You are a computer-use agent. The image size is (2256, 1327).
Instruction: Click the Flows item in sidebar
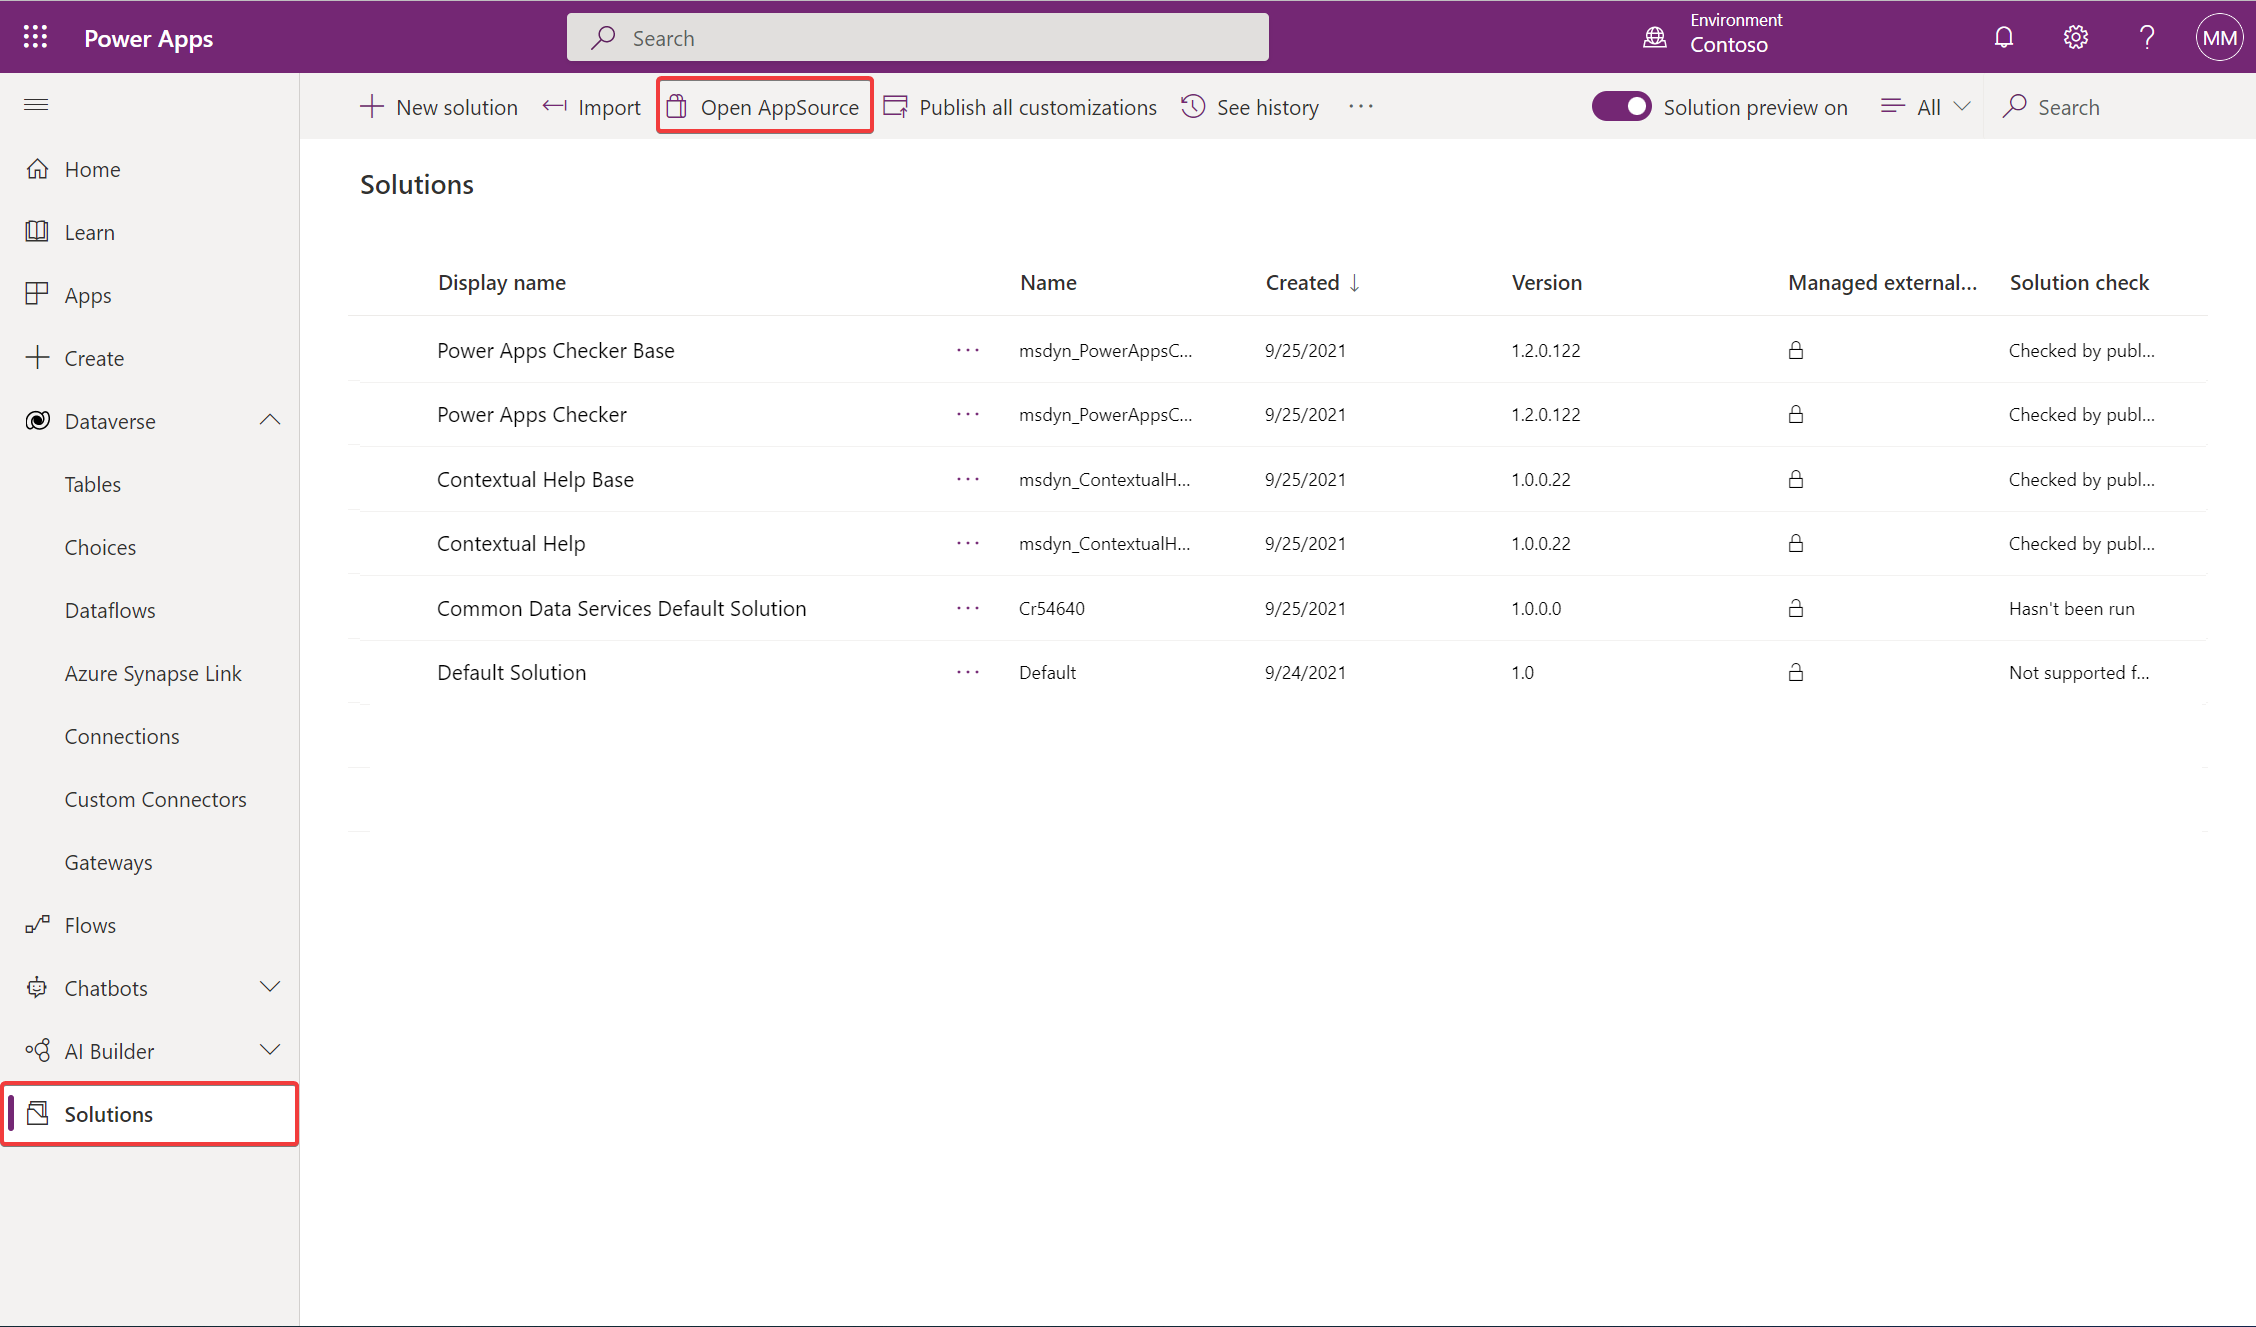88,924
